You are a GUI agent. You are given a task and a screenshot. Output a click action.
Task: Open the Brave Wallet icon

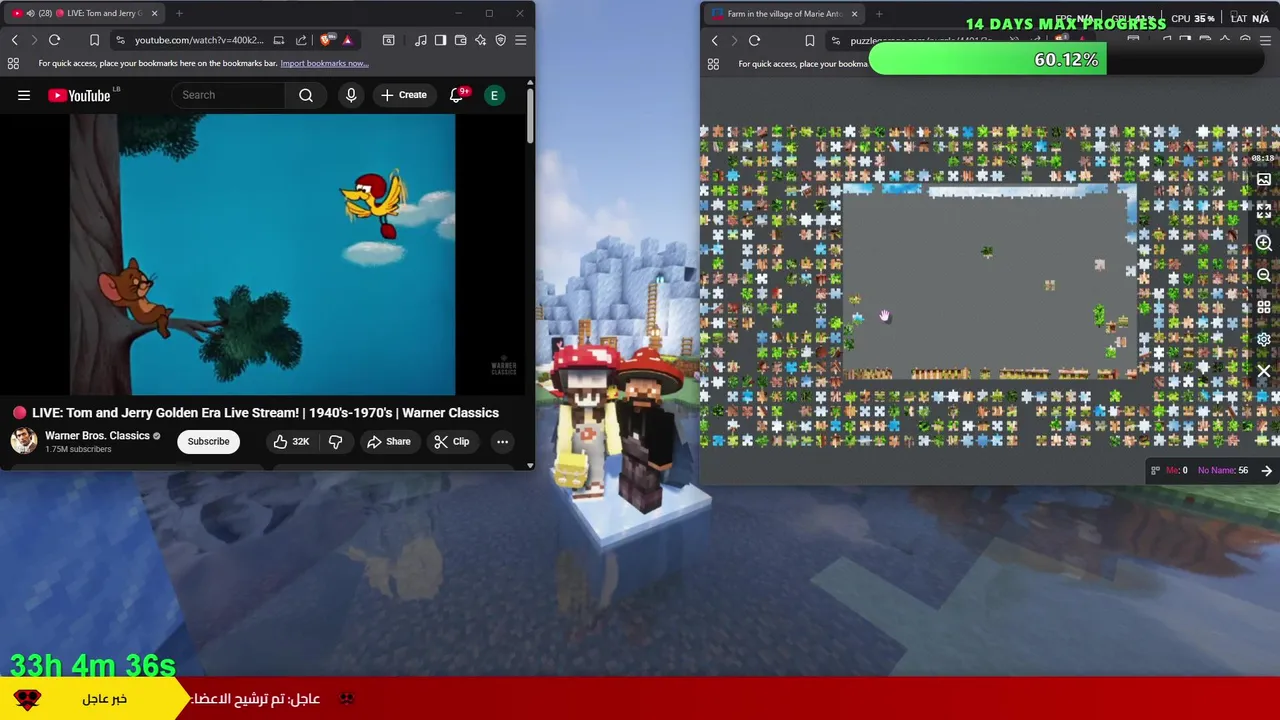(x=460, y=40)
